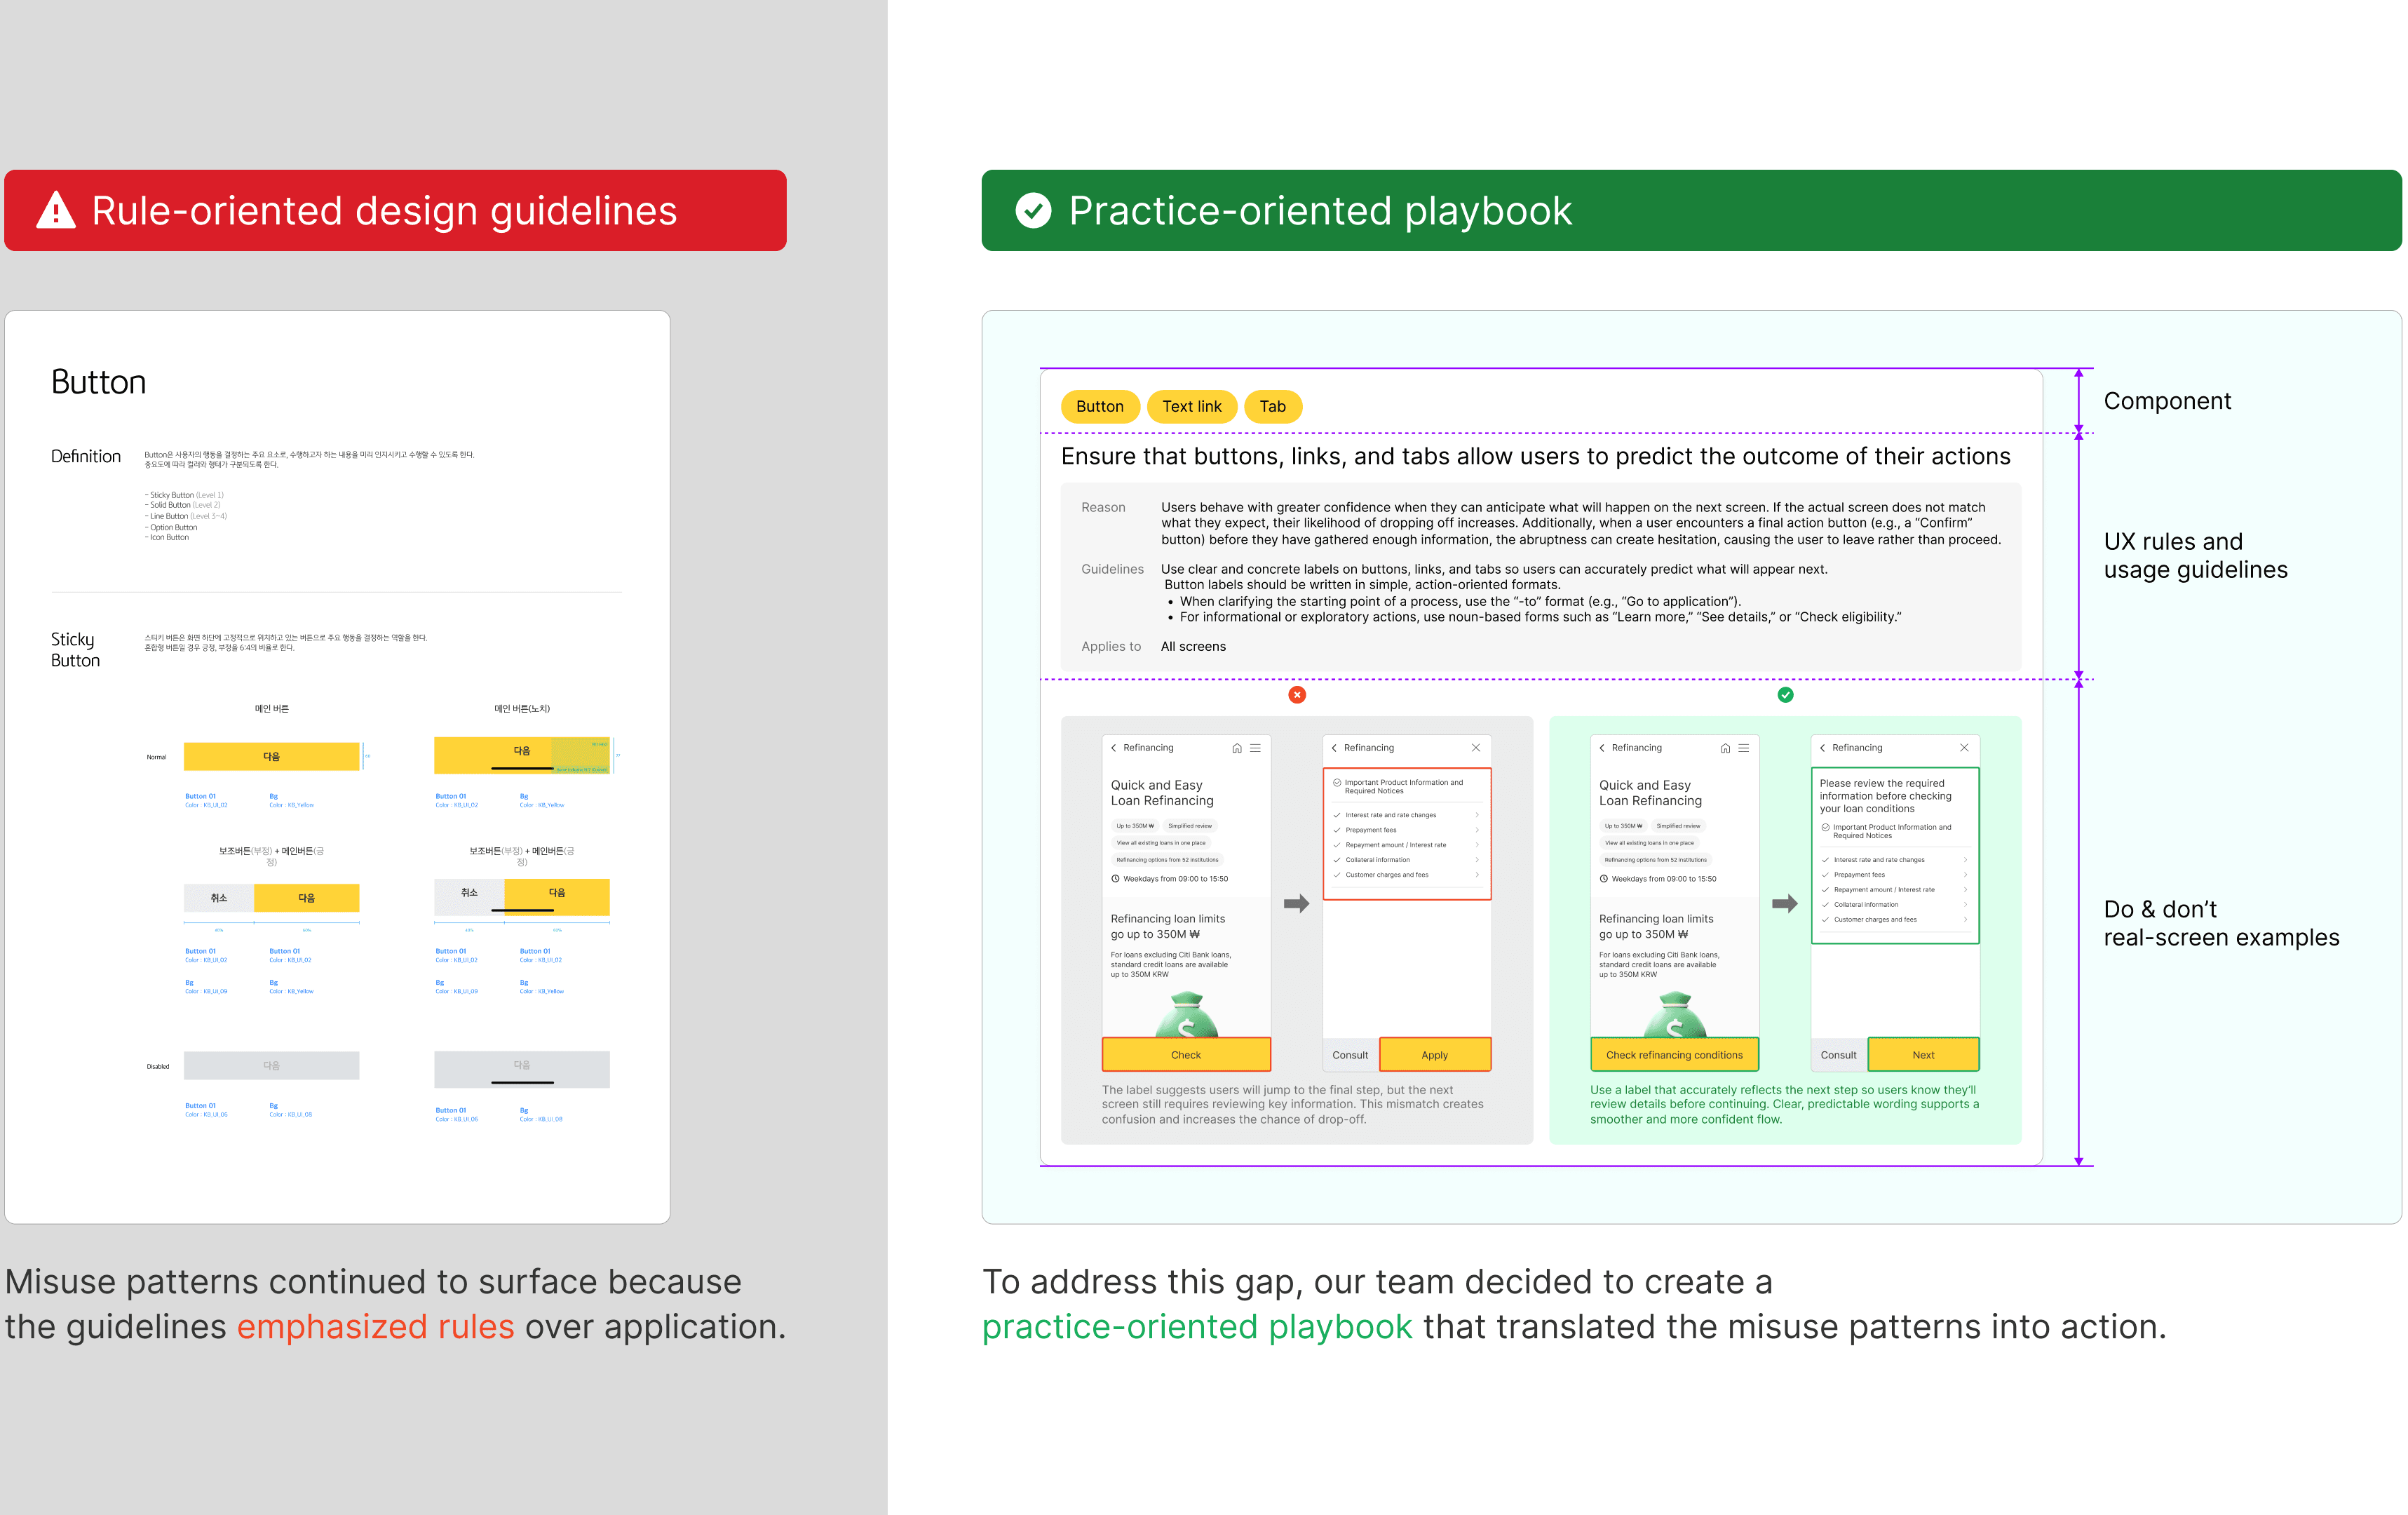Viewport: 2408px width, 1515px height.
Task: Click the checkmark icon beside Practice-oriented playbook
Action: [x=1033, y=210]
